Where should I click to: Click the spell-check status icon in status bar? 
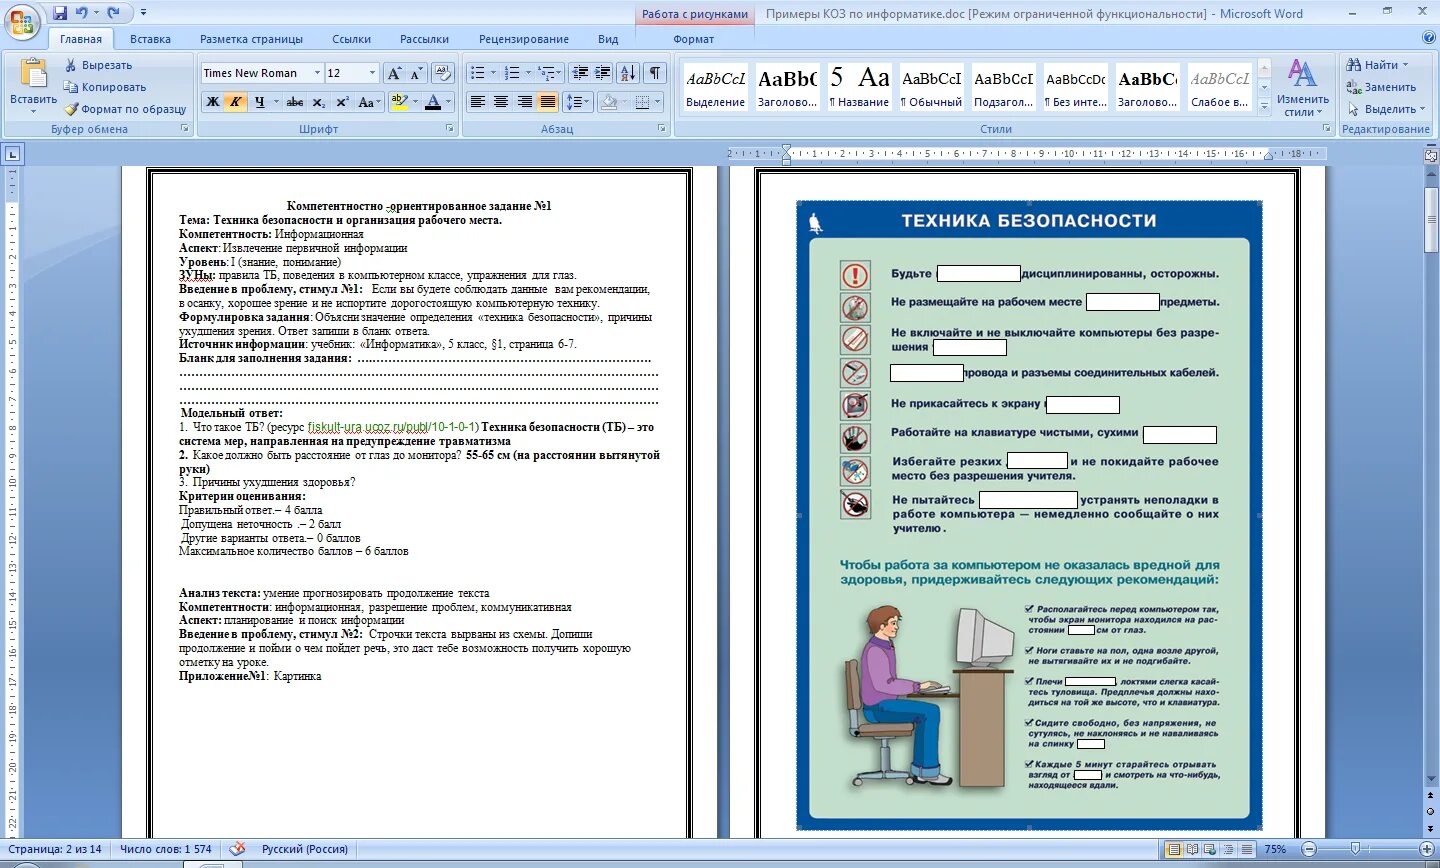237,849
